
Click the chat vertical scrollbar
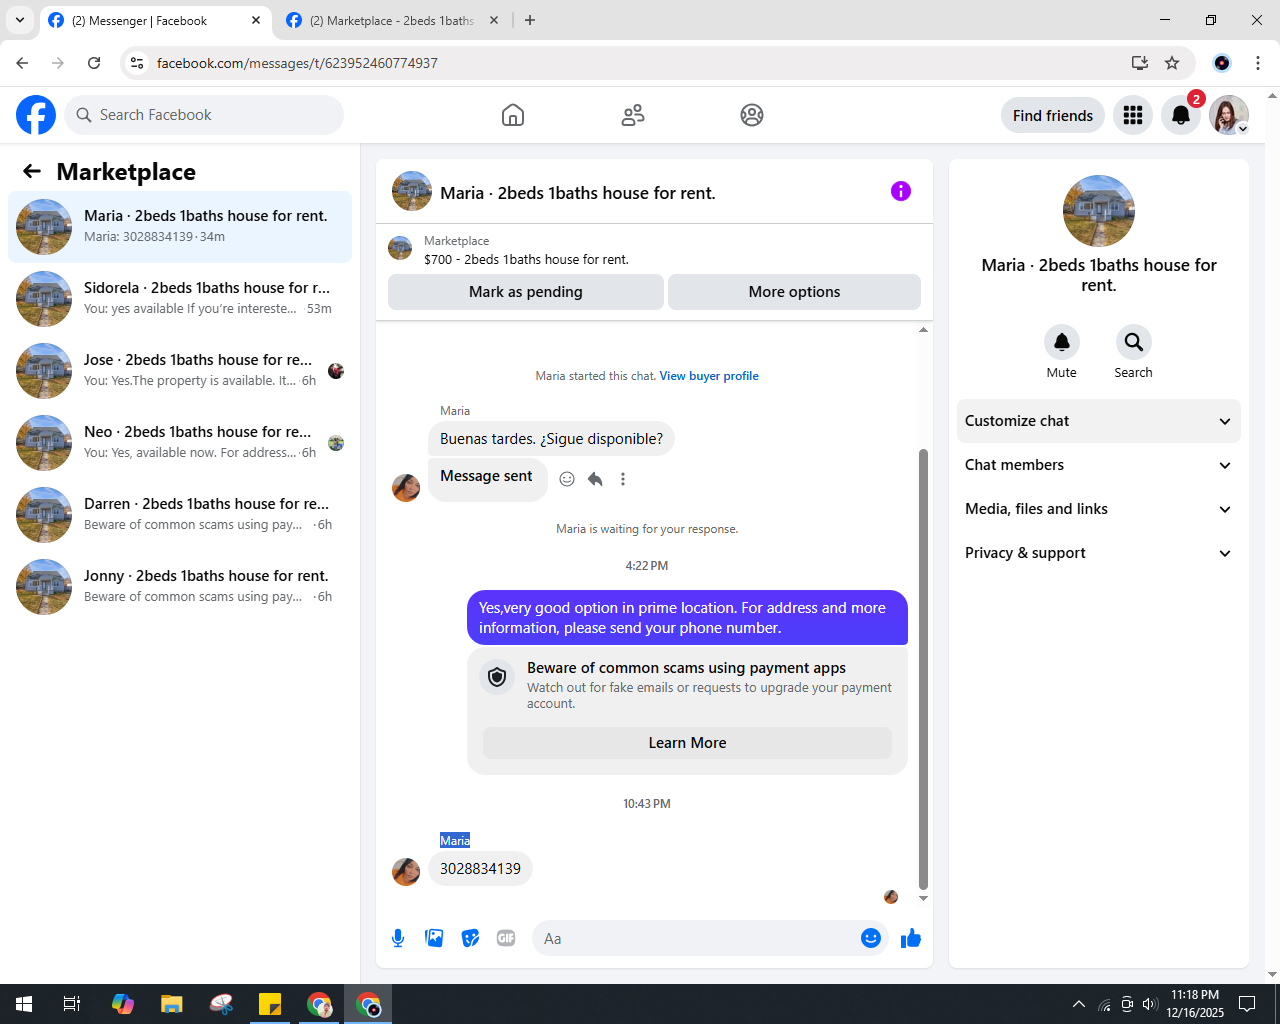pos(923,668)
